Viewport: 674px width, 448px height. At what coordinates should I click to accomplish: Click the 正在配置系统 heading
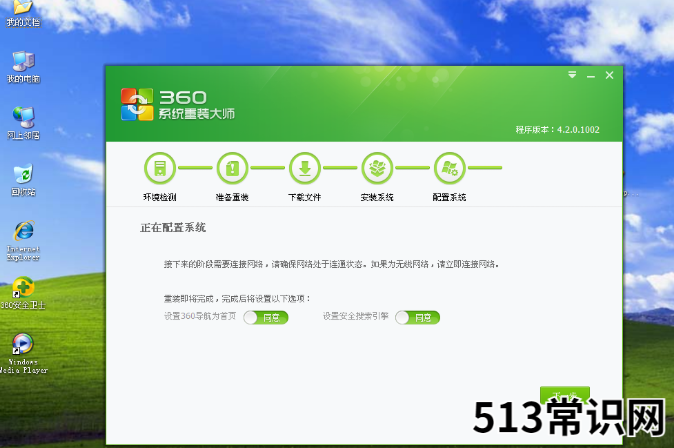[173, 227]
